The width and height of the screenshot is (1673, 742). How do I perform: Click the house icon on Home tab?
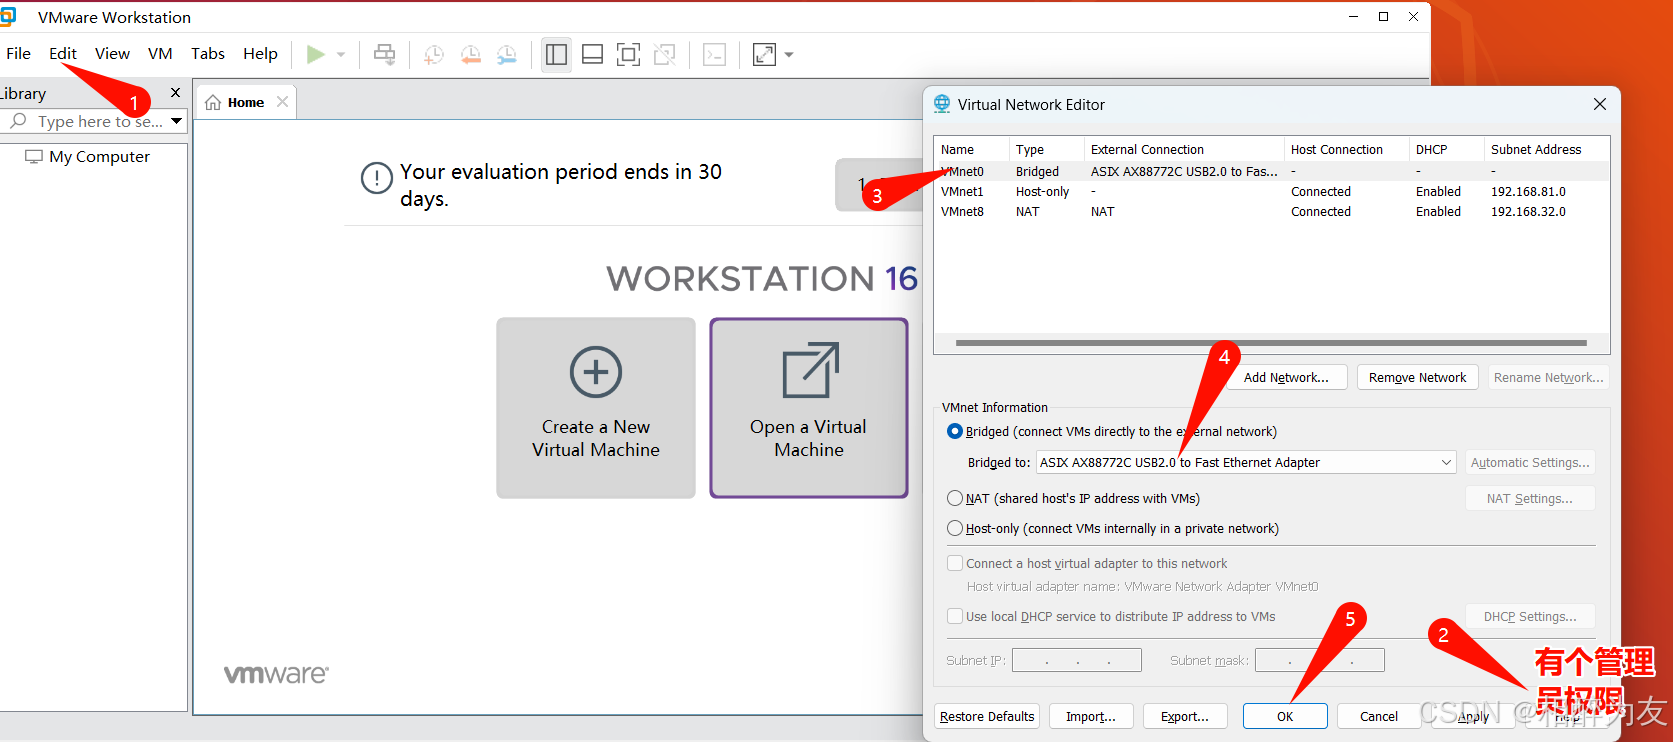pyautogui.click(x=213, y=102)
